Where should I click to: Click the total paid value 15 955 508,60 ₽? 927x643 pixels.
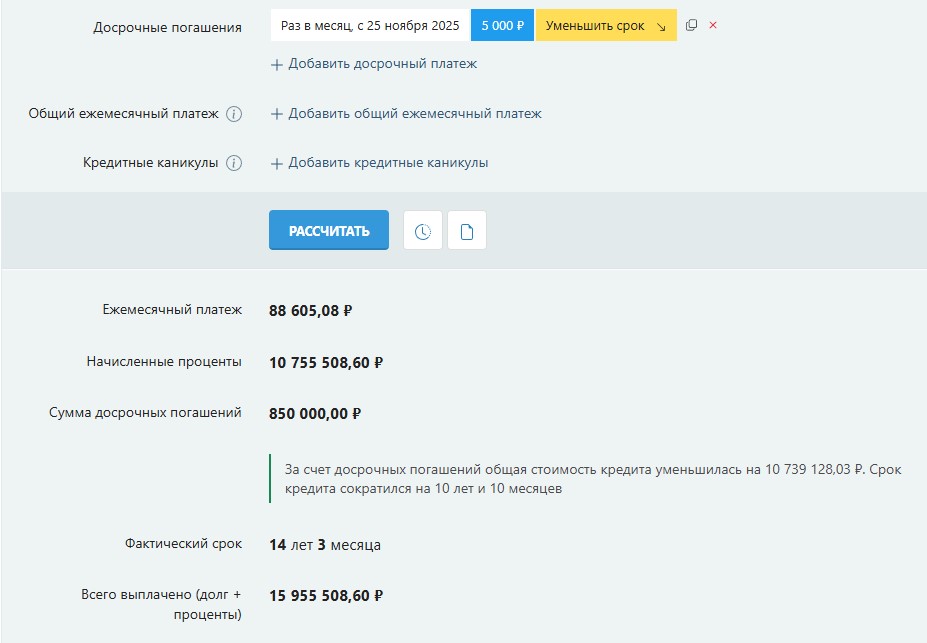tap(326, 596)
